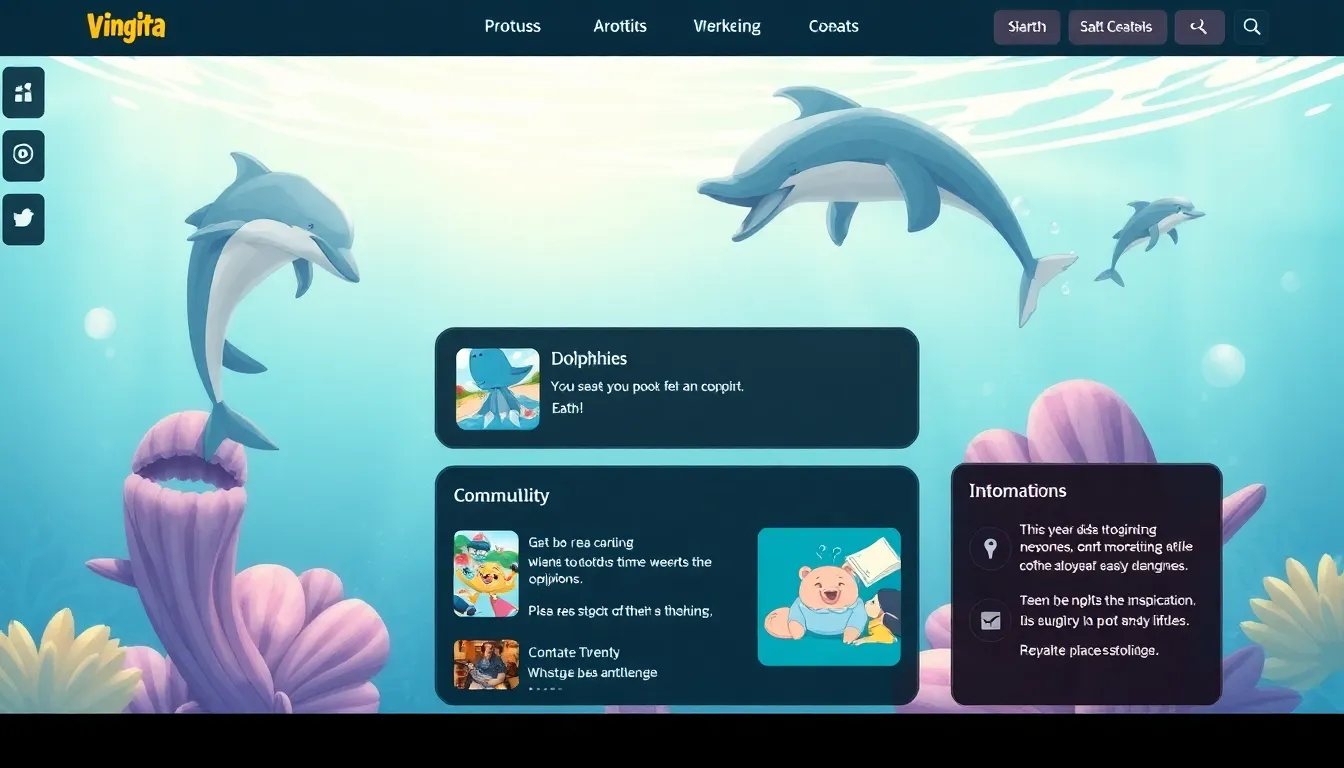Open the circular target icon in sidebar
This screenshot has width=1344, height=768.
tap(23, 155)
